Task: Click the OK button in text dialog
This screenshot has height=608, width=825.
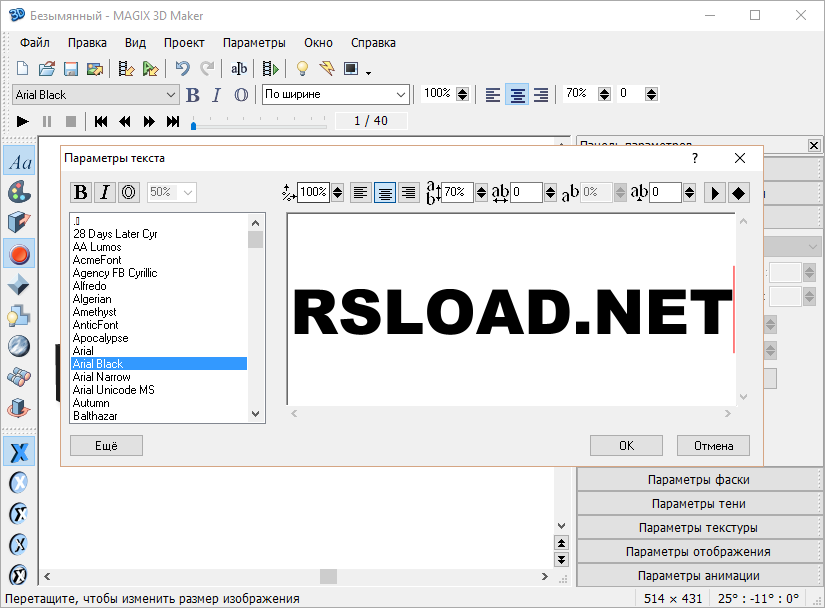Action: 626,445
